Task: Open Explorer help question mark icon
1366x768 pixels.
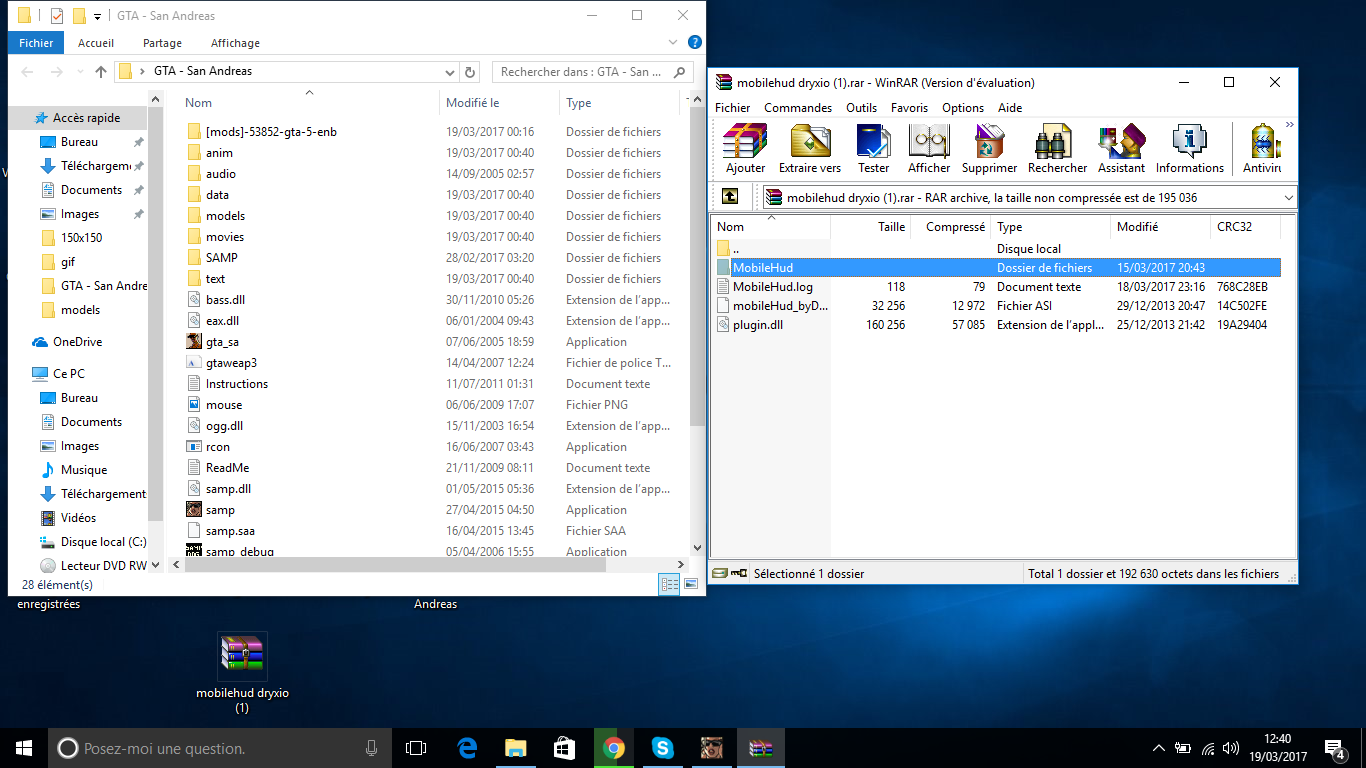Action: tap(694, 42)
